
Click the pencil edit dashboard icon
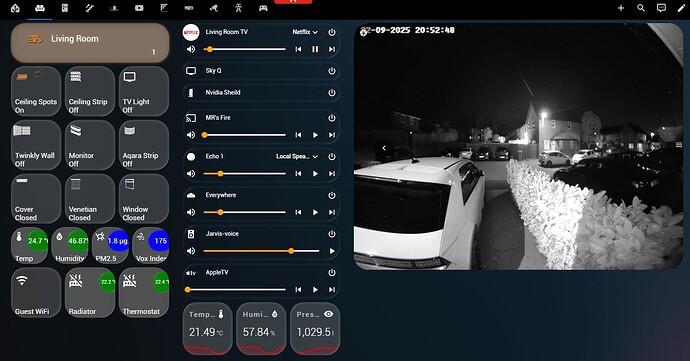[681, 8]
